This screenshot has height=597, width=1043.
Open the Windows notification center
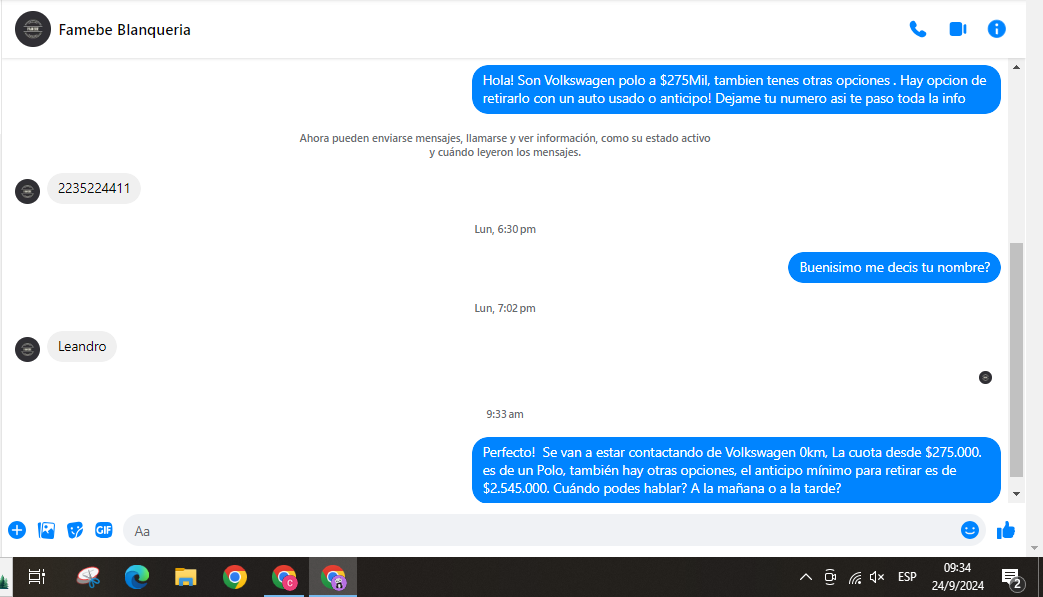(x=1010, y=577)
